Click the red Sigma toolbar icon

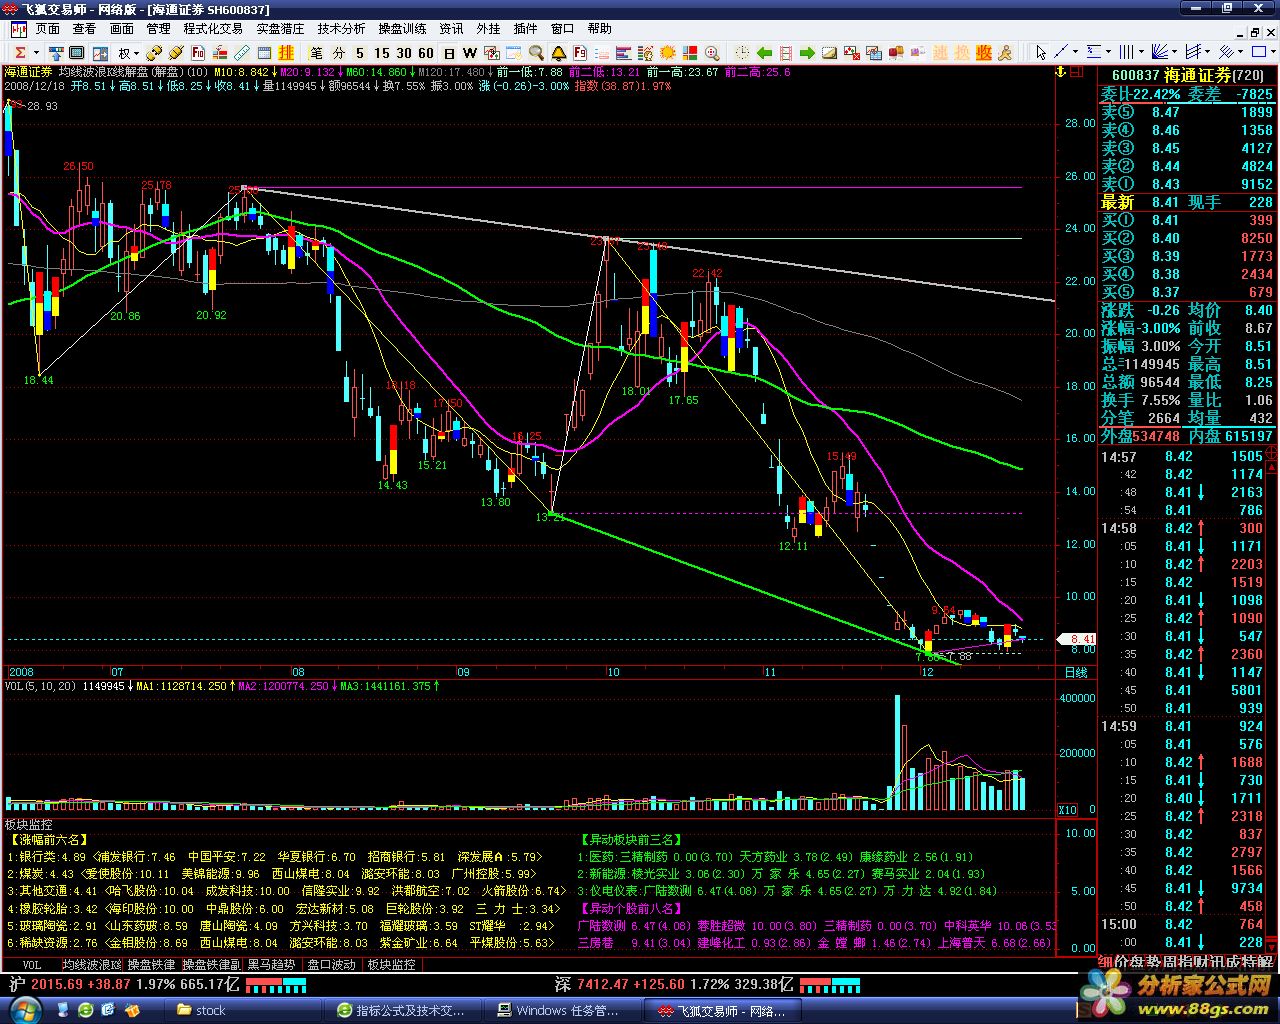tap(20, 53)
